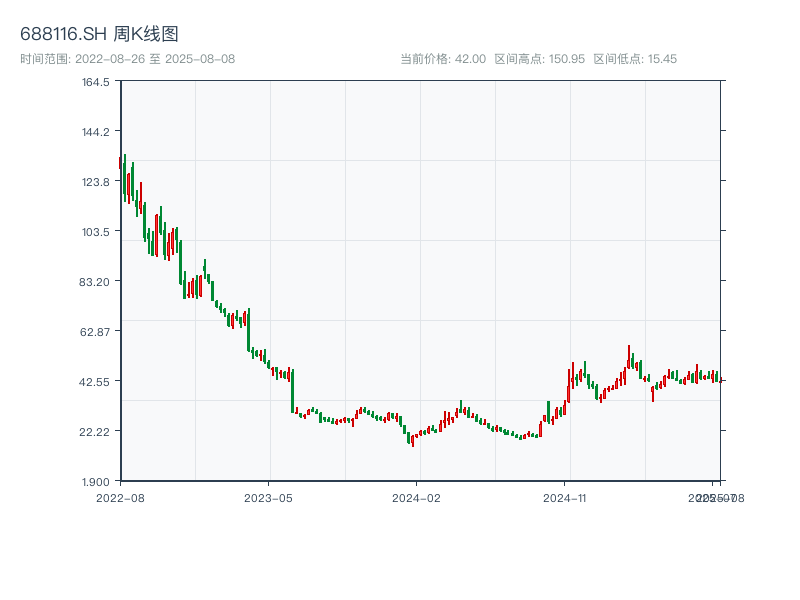Click the 1.900 y-axis price label
This screenshot has width=800, height=600.
click(96, 482)
